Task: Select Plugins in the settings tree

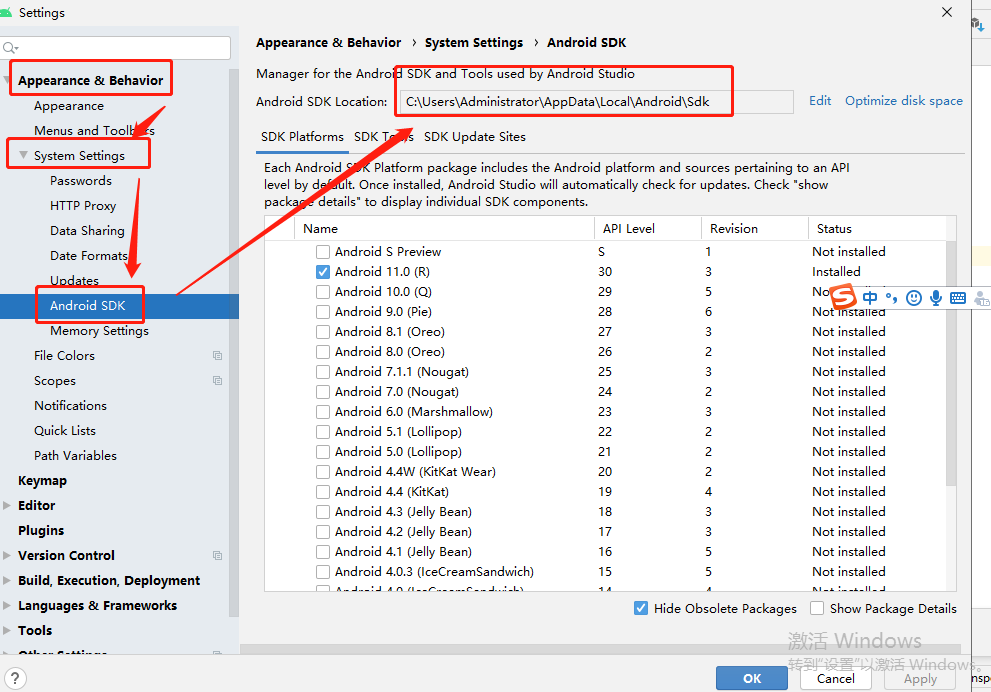Action: (x=41, y=530)
